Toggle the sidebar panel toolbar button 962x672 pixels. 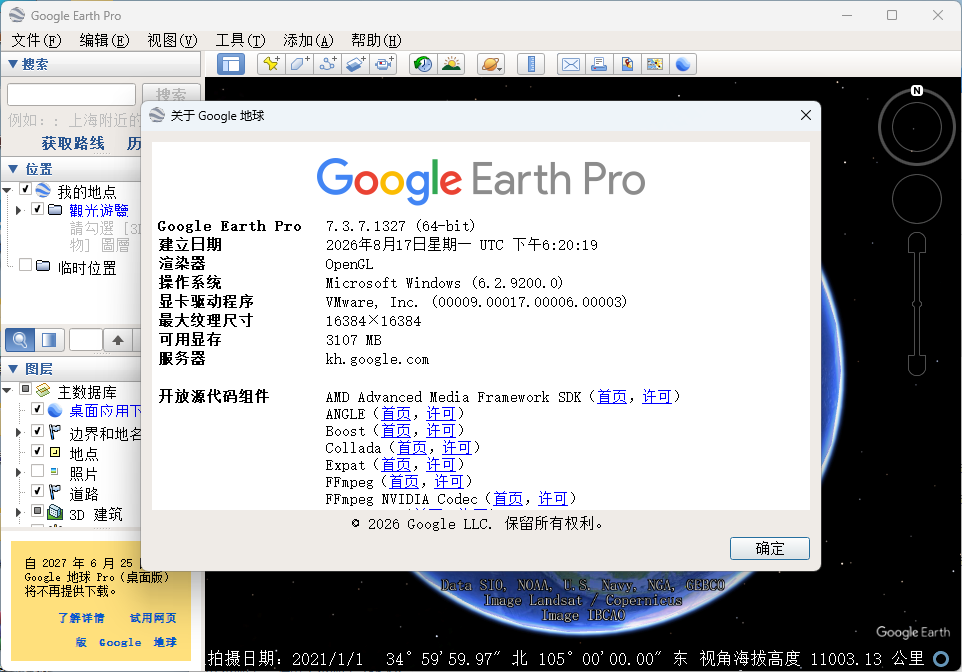point(231,64)
